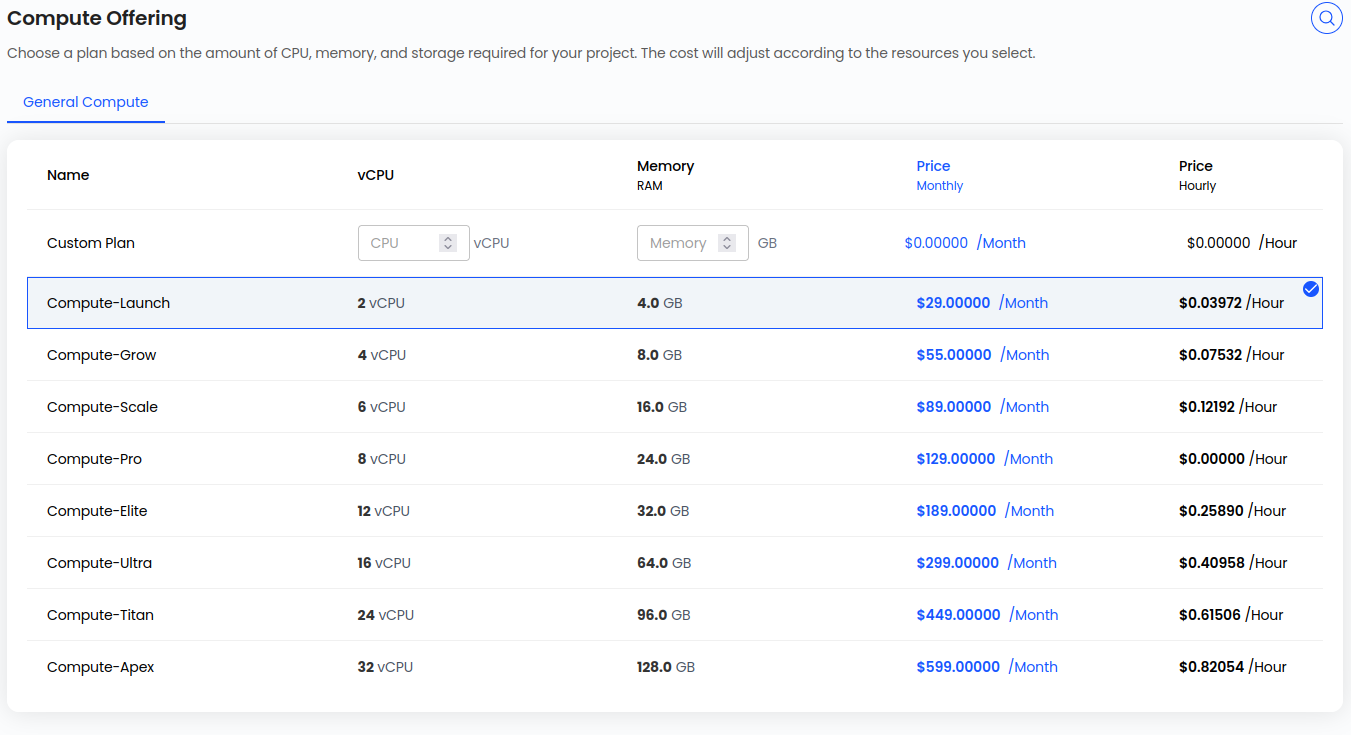Click the $0.40958 hourly price
The width and height of the screenshot is (1351, 735).
pos(1212,563)
